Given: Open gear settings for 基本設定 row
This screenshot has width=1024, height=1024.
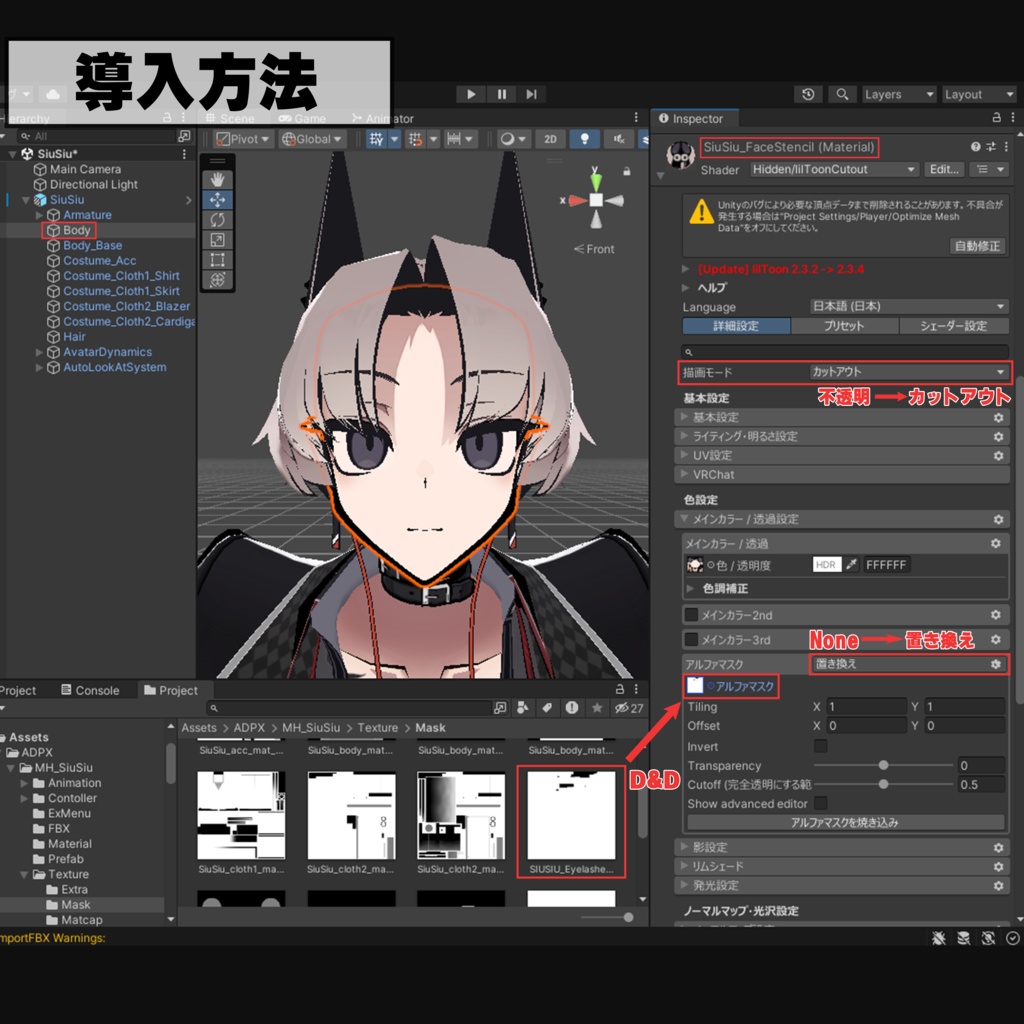Looking at the screenshot, I should [998, 417].
